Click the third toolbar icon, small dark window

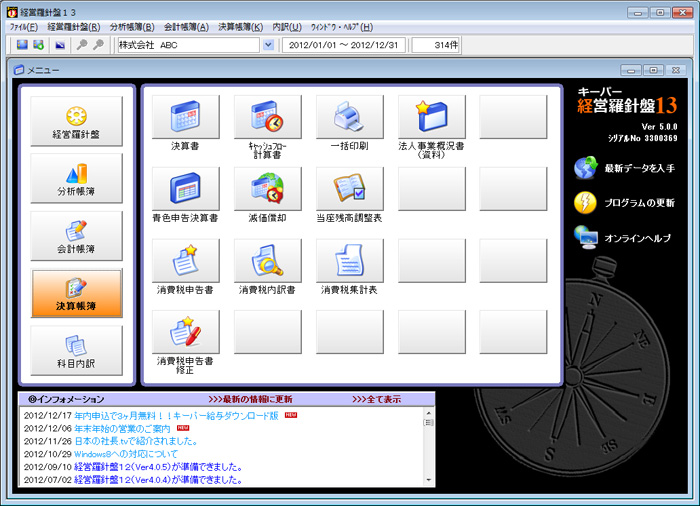tap(60, 45)
